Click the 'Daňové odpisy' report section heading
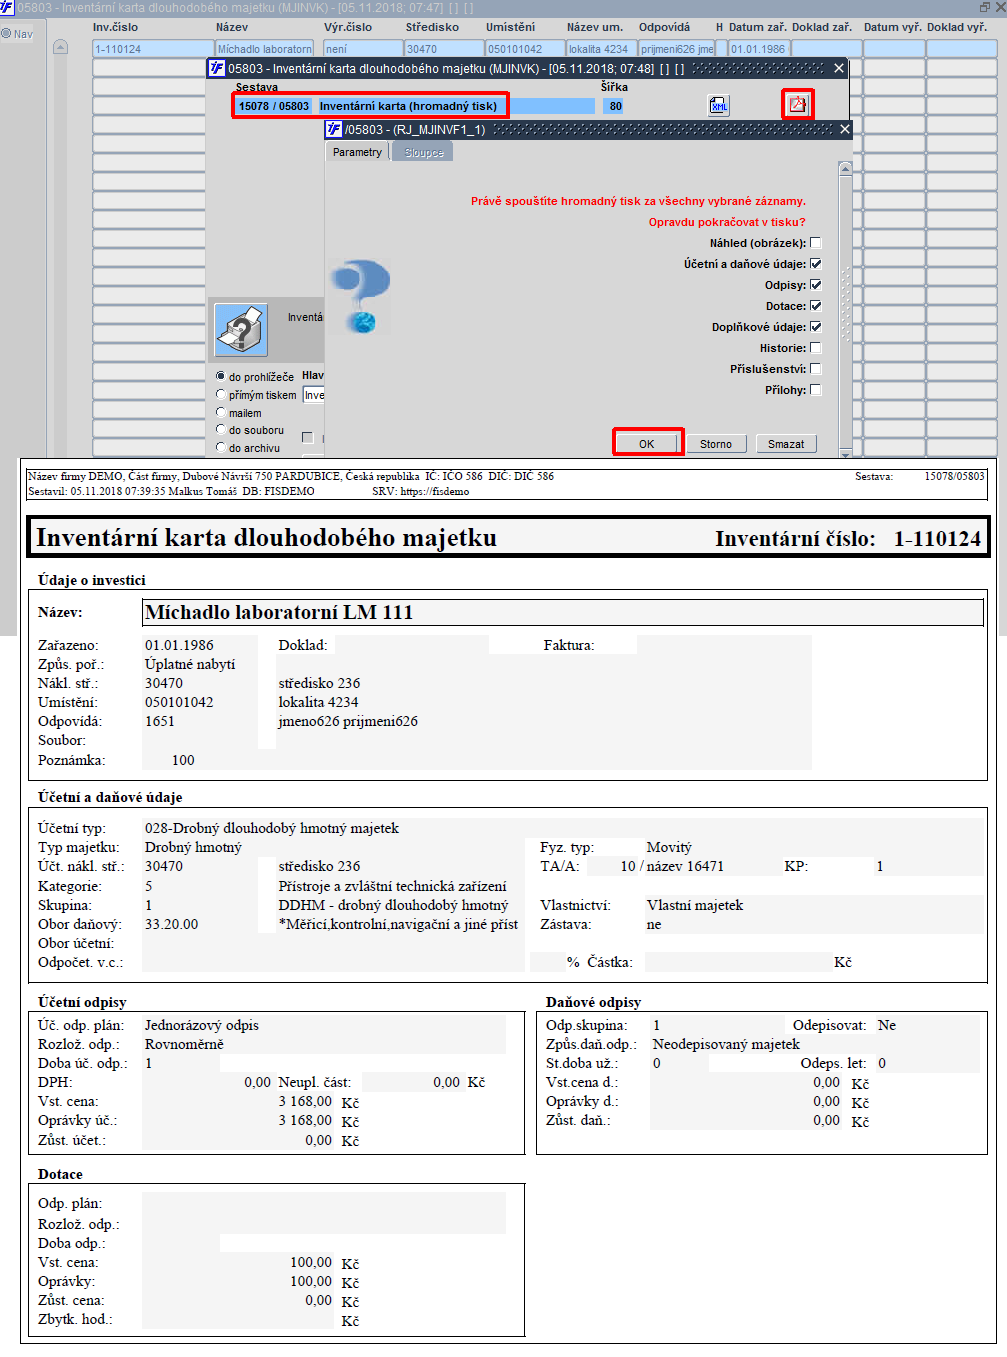 593,1002
